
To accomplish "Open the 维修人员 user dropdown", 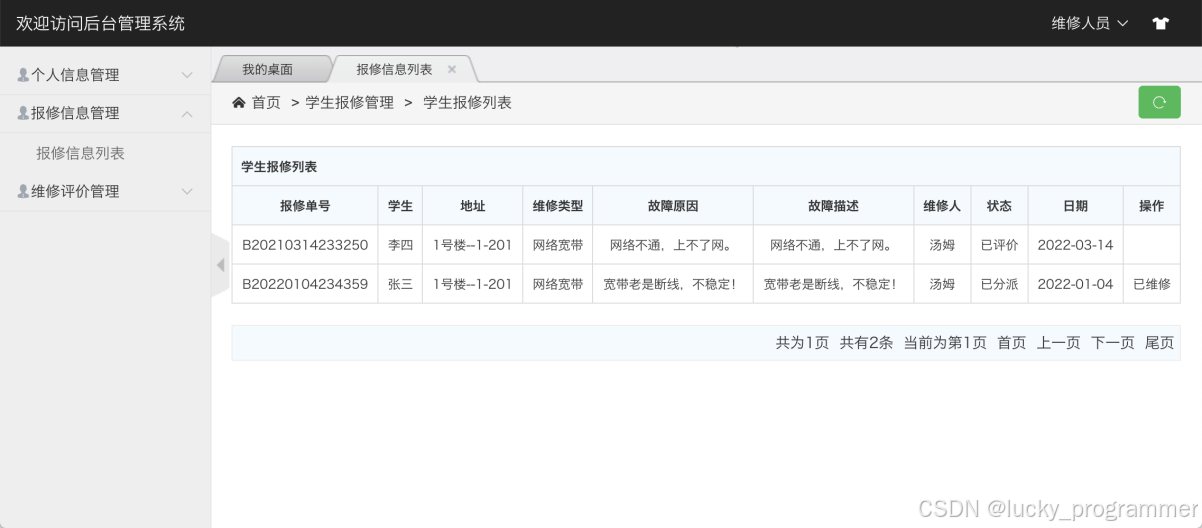I will click(x=1090, y=23).
